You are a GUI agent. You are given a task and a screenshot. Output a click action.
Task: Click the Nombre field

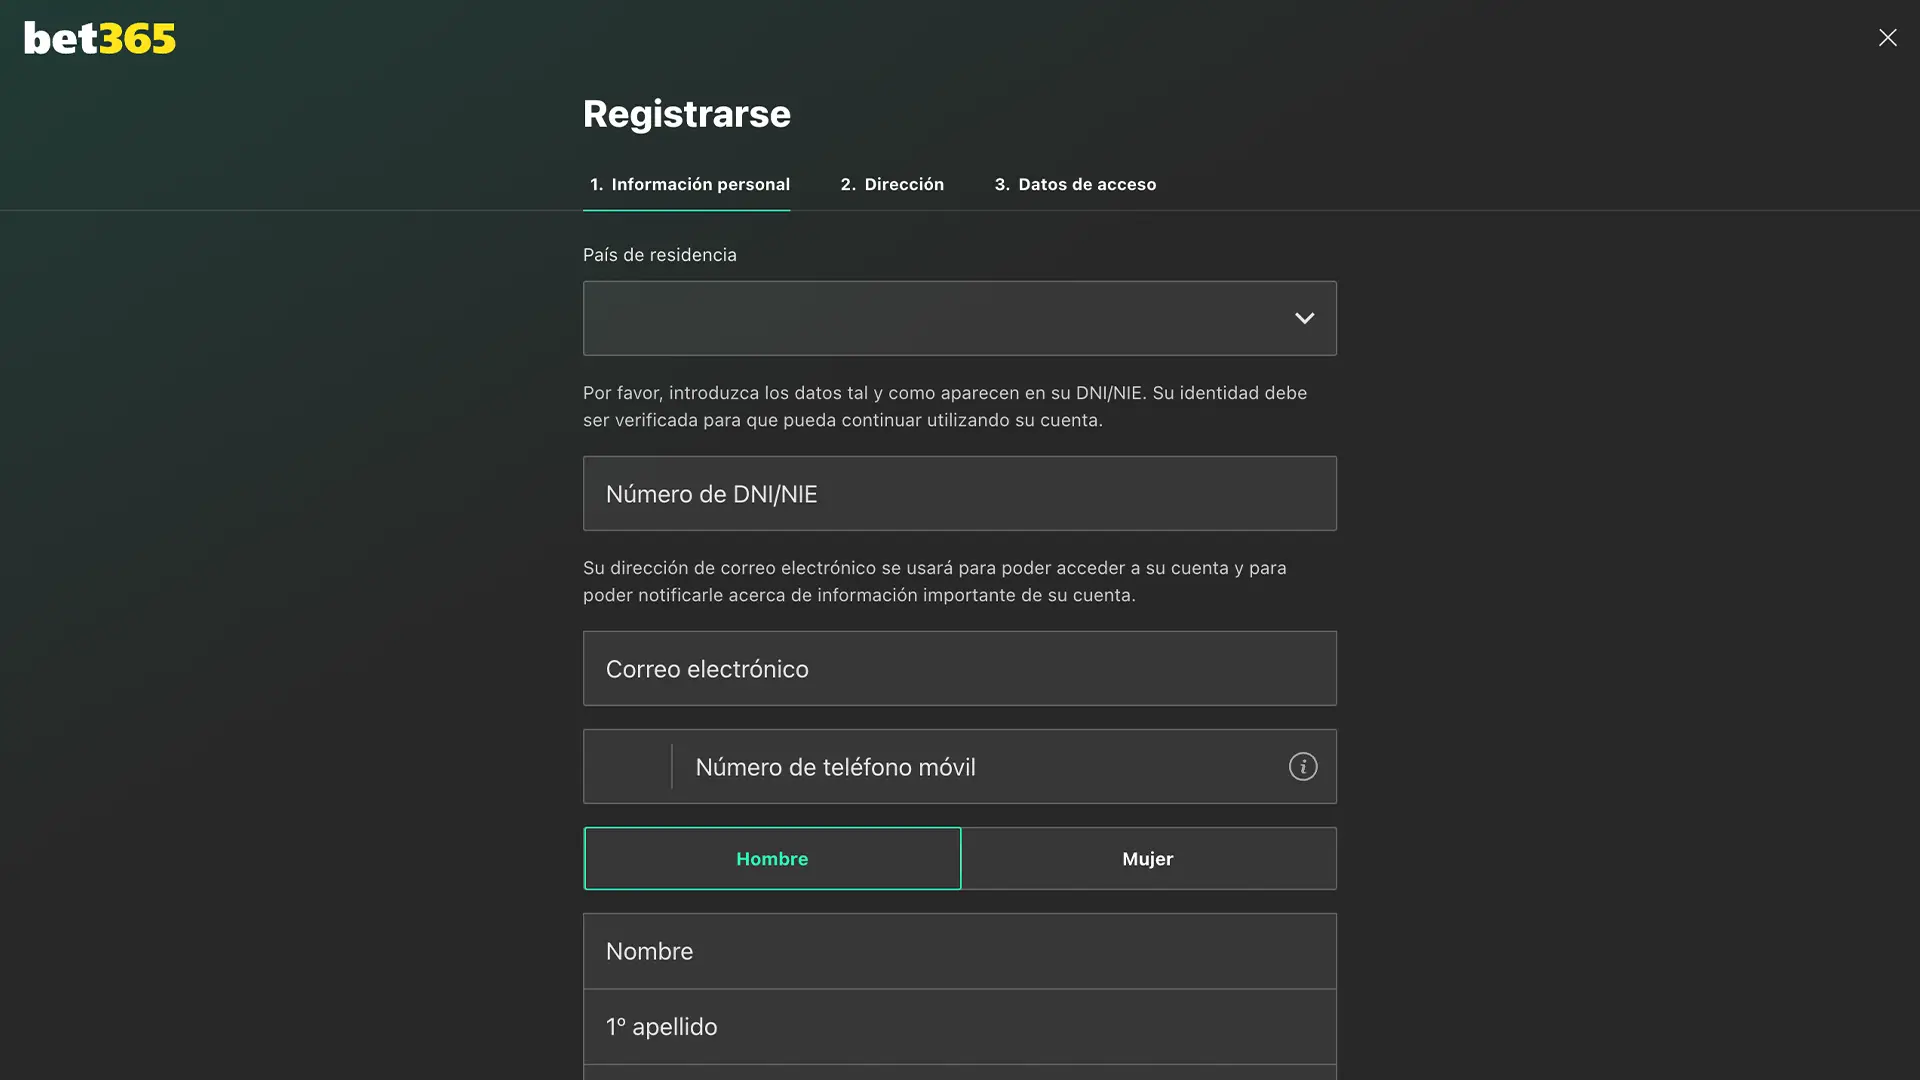(960, 950)
